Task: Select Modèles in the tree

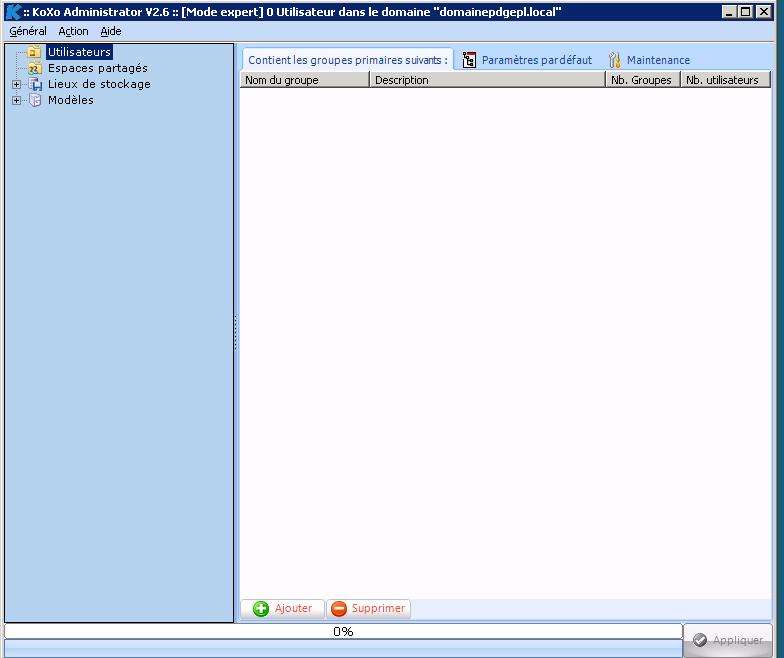Action: pyautogui.click(x=70, y=100)
